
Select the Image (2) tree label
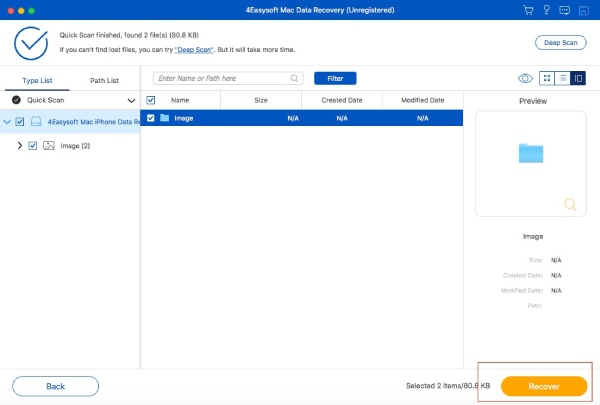click(75, 146)
